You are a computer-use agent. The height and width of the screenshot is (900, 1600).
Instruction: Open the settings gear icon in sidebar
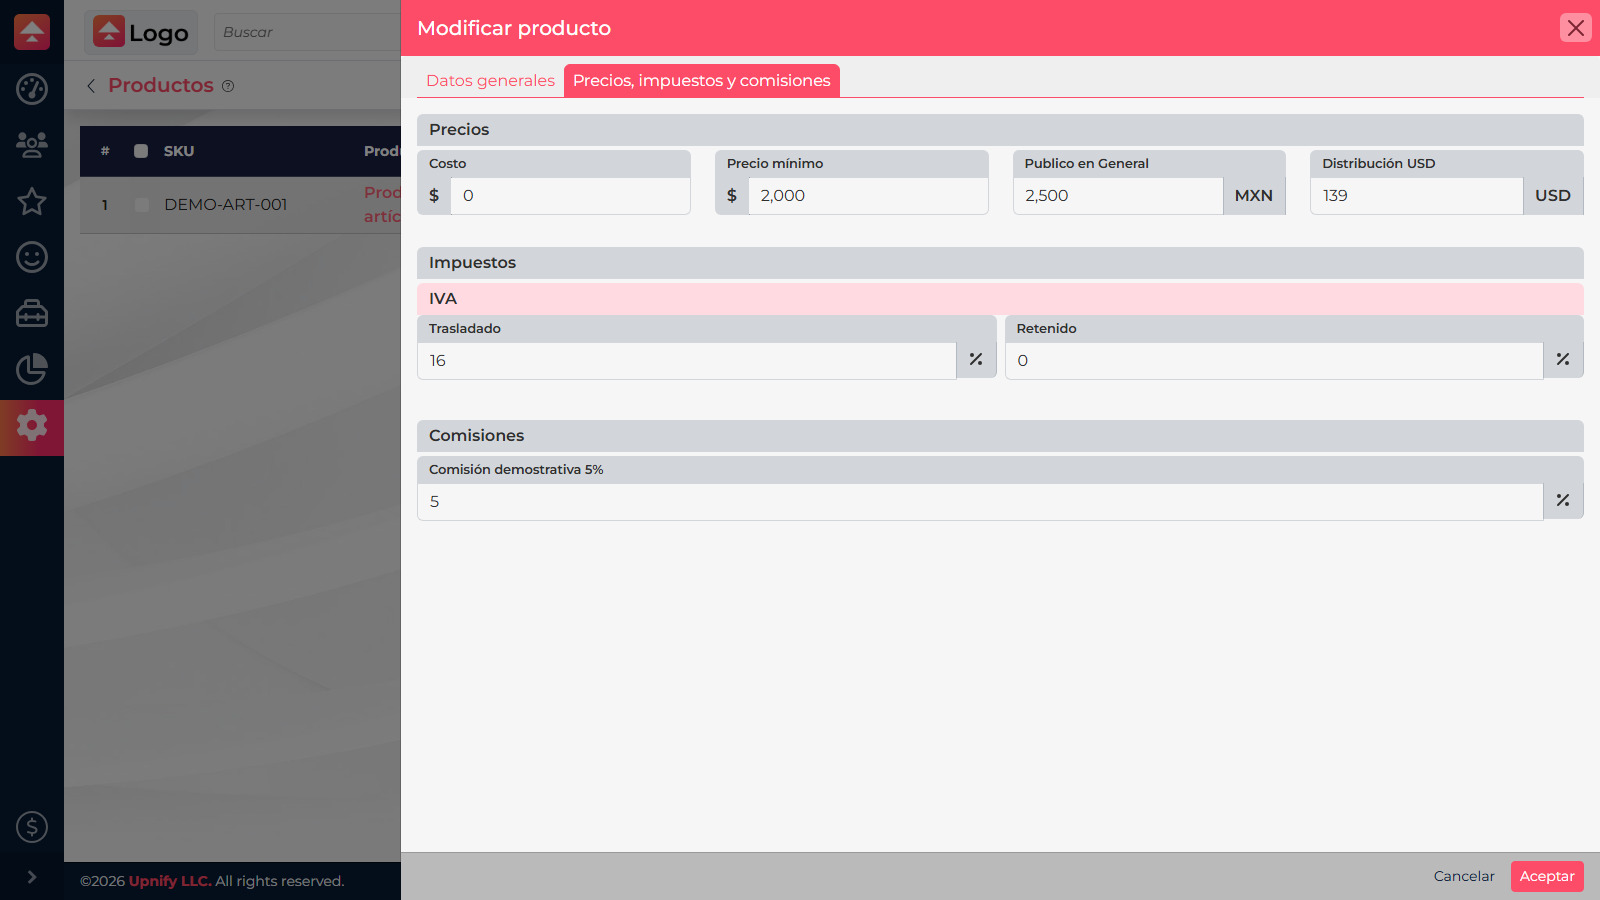[x=32, y=425]
